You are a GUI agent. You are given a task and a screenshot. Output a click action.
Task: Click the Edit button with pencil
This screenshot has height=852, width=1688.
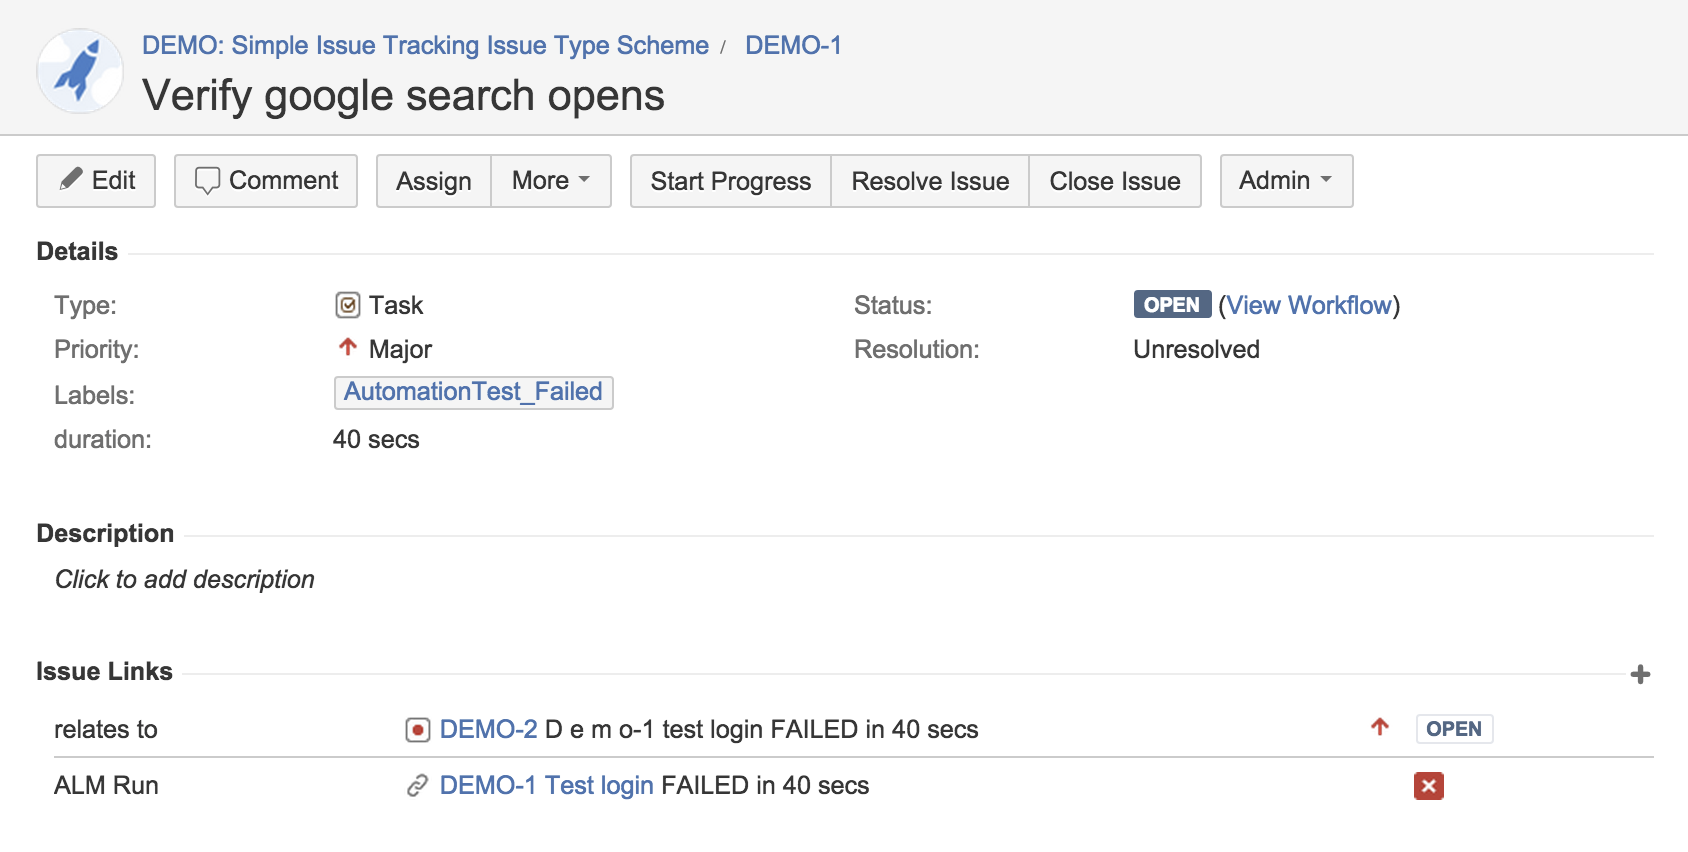(x=96, y=181)
